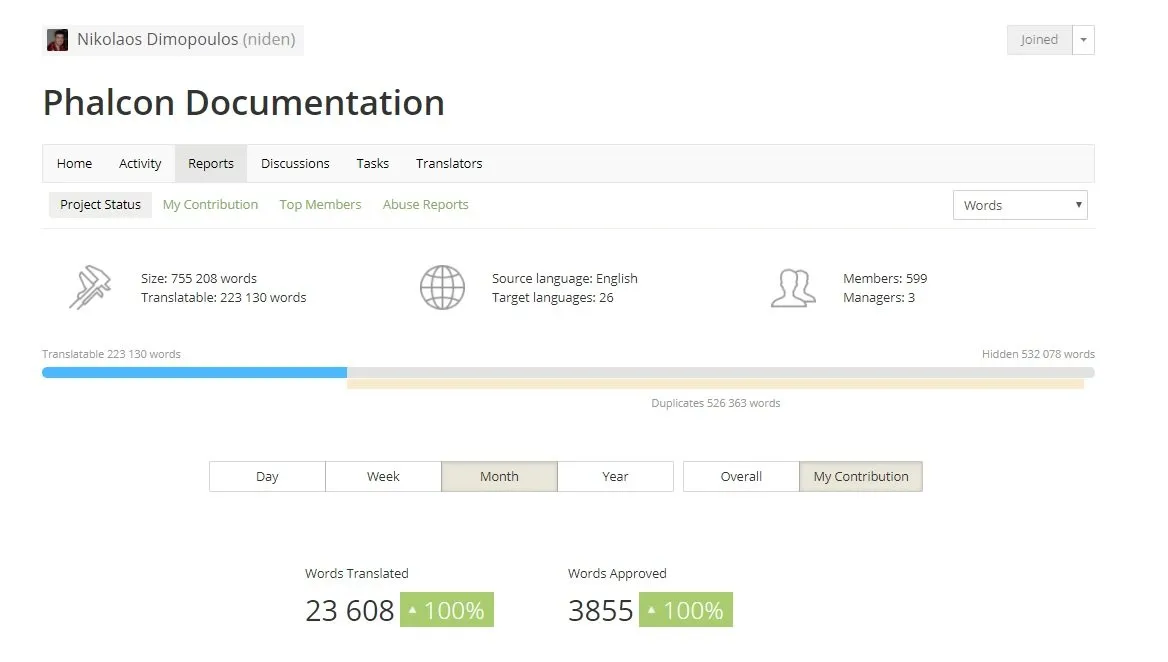The image size is (1168, 662).
Task: Click the globe languages icon
Action: pyautogui.click(x=442, y=287)
